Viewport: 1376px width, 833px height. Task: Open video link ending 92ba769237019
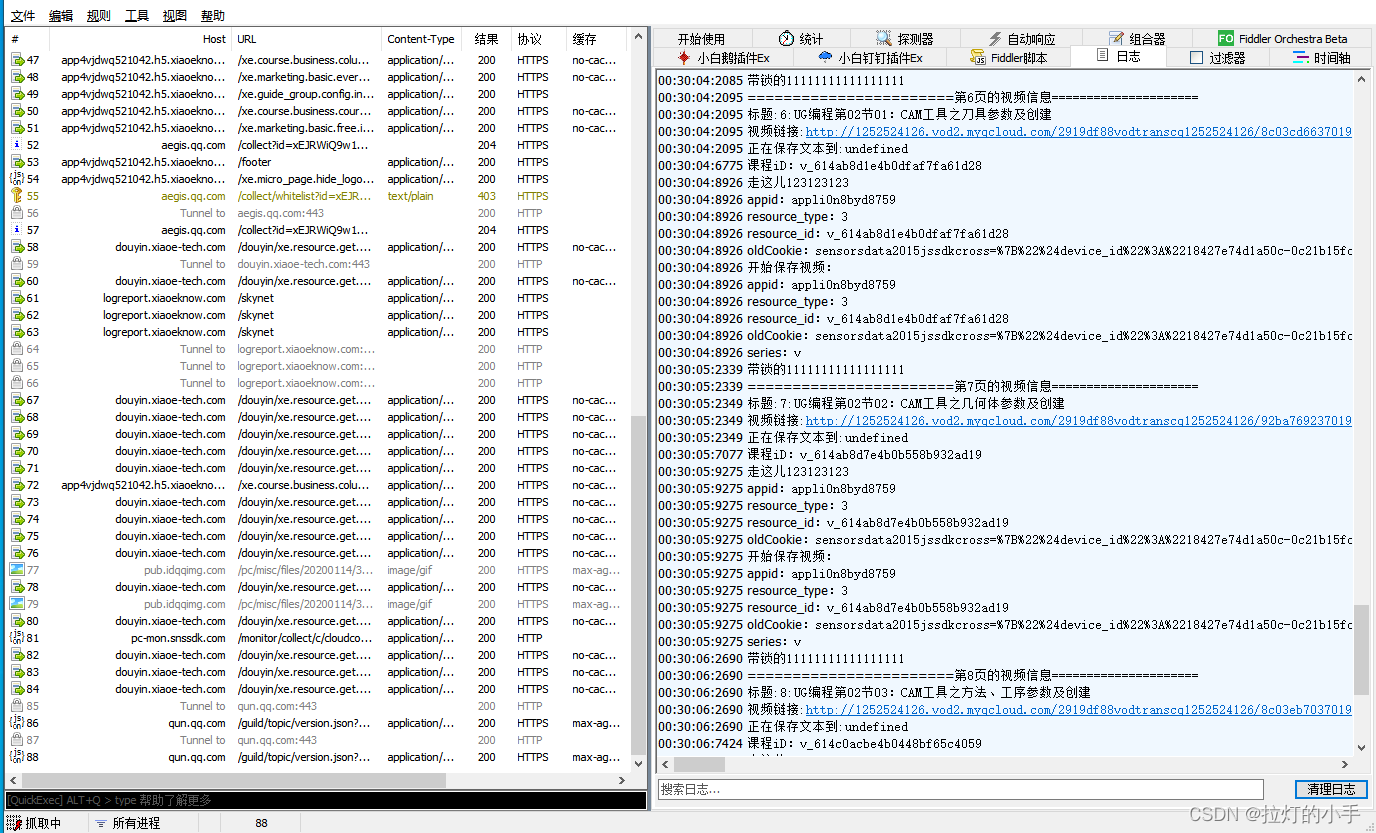pos(1078,420)
